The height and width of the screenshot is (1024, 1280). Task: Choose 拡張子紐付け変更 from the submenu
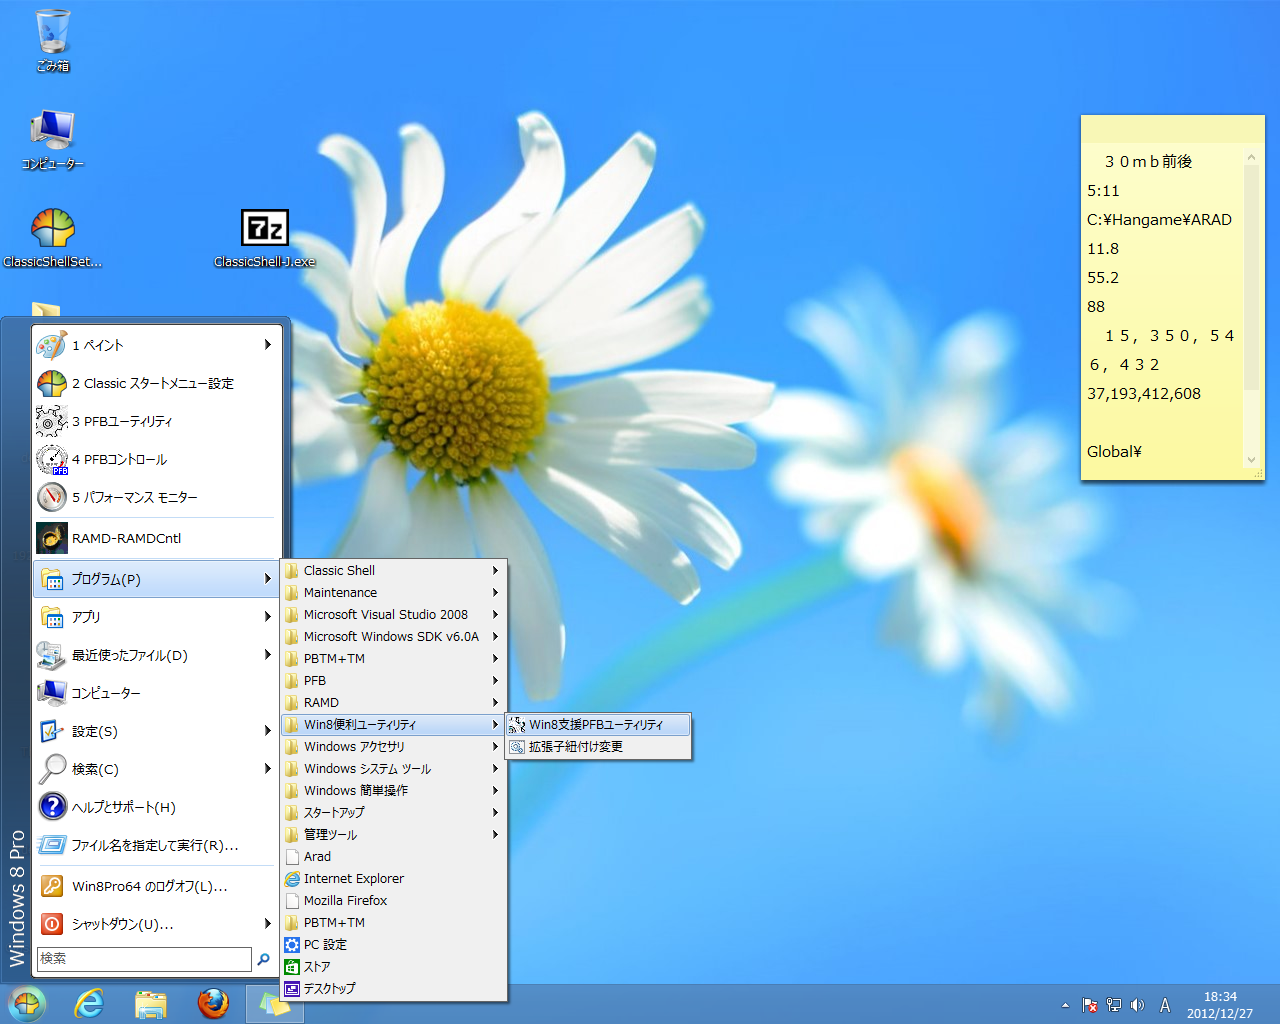click(x=576, y=746)
